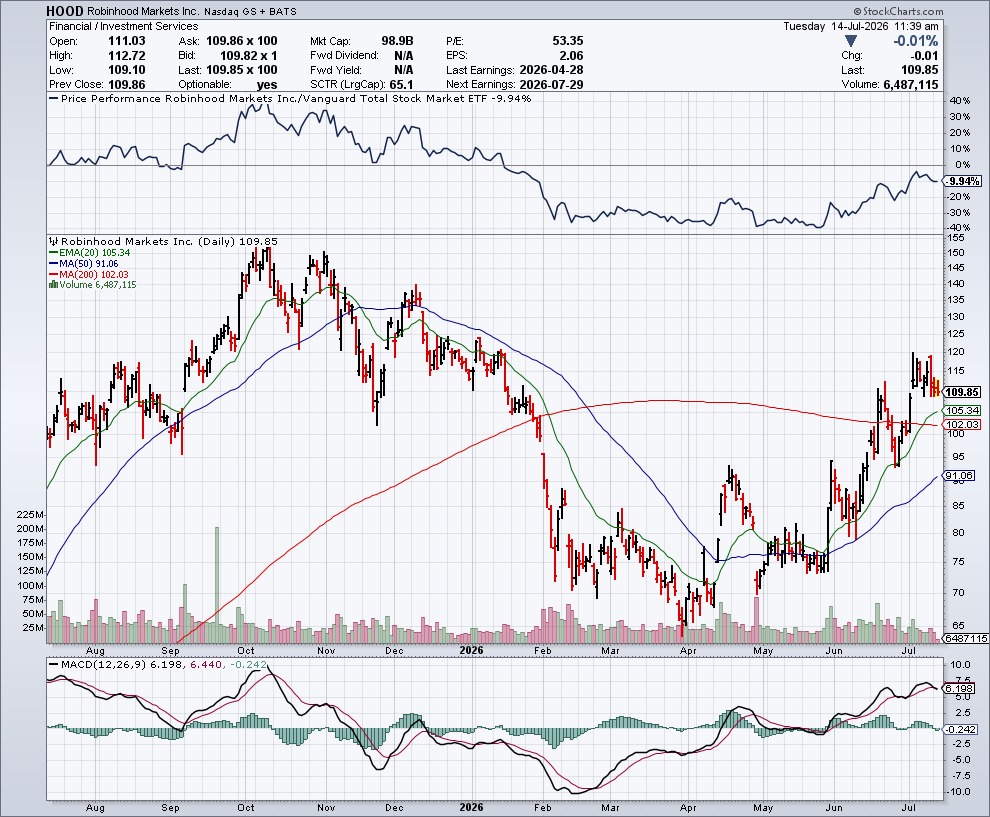Click the Tuesday 14-Jul-2026 timestamp
Viewport: 990px width, 817px height.
861,27
